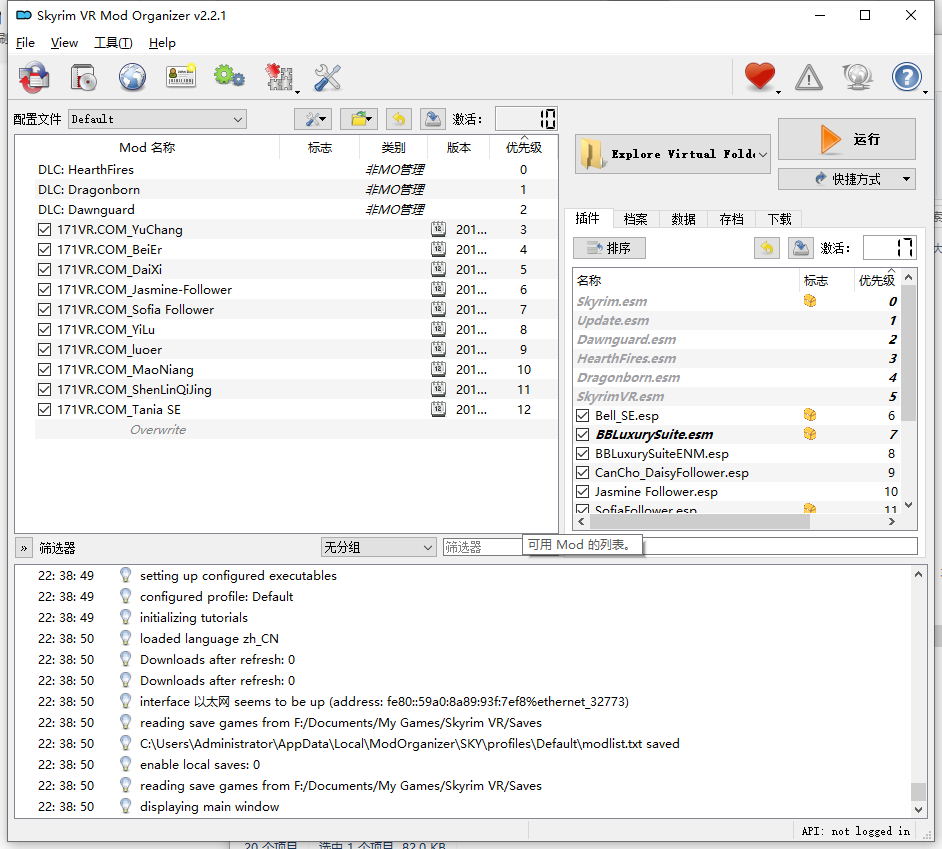
Task: Click the 运行 run button
Action: coord(847,139)
